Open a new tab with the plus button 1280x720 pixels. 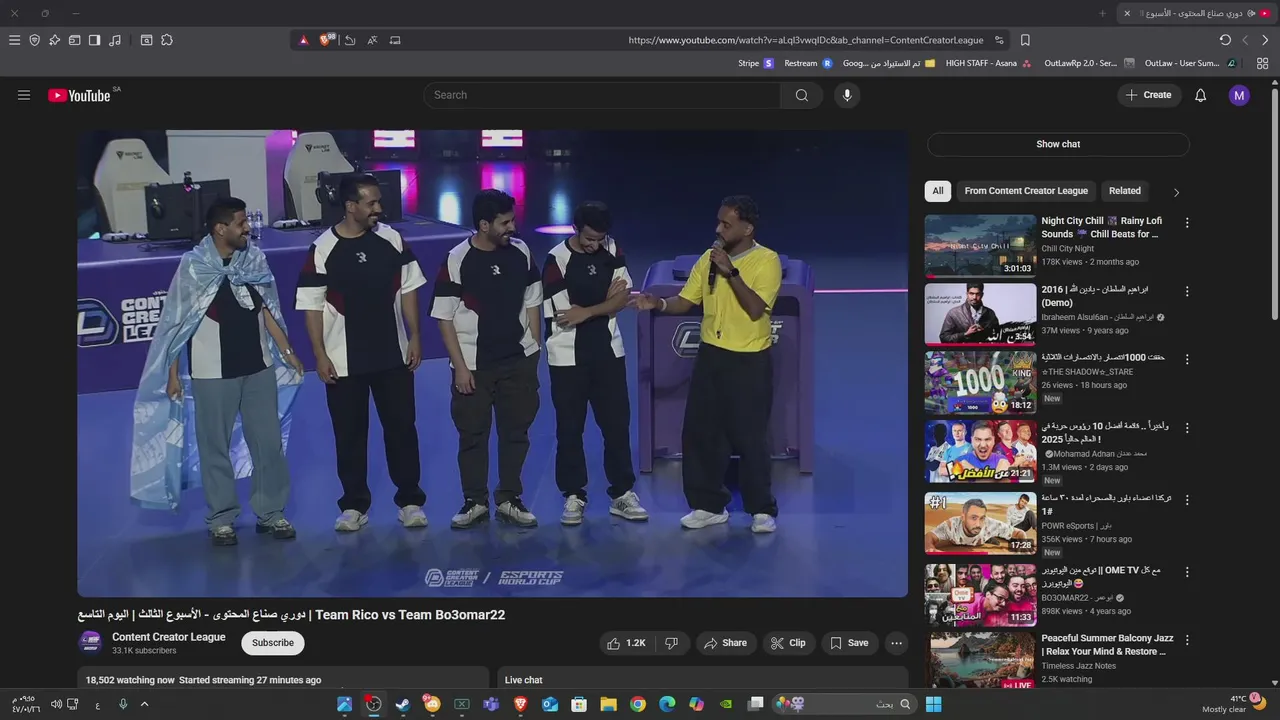(1102, 13)
